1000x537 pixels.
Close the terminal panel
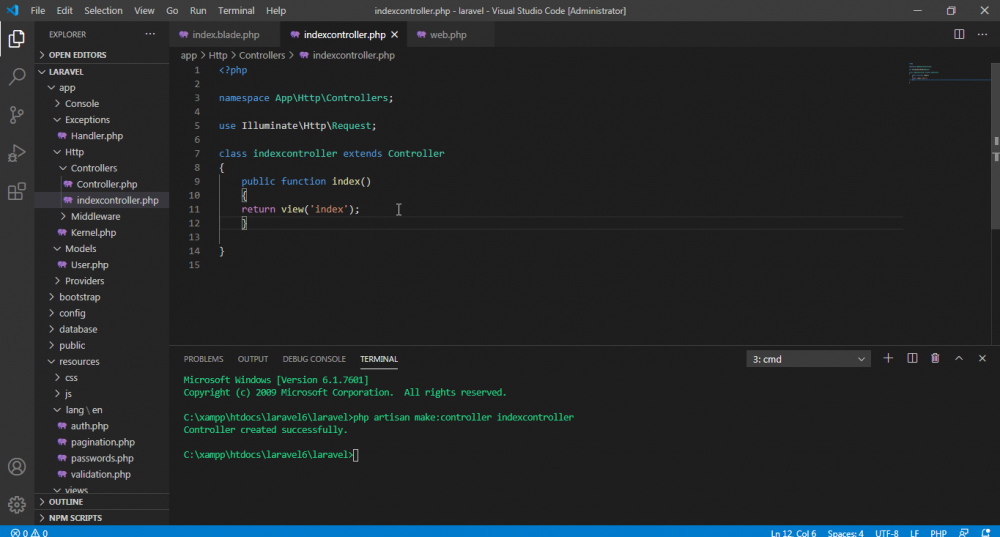tap(982, 358)
